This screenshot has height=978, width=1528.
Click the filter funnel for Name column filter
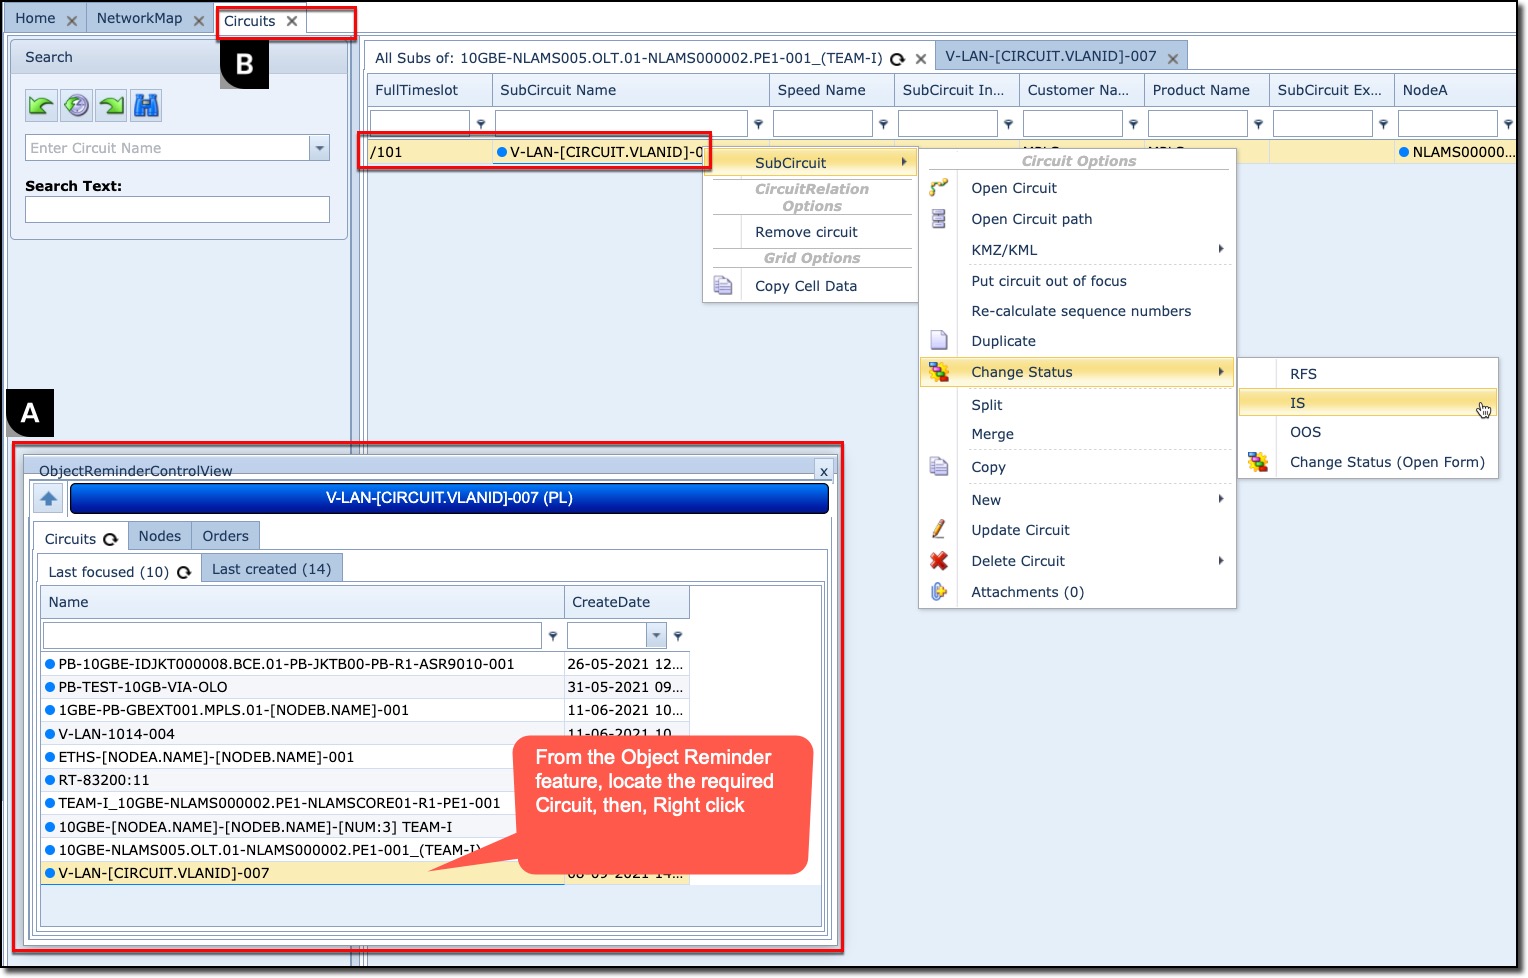tap(552, 636)
